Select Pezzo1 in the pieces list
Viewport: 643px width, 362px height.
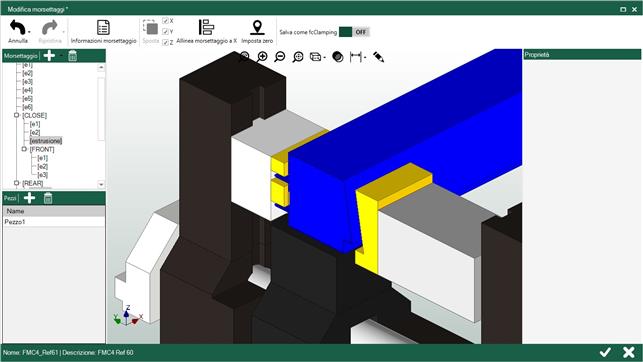[54, 222]
